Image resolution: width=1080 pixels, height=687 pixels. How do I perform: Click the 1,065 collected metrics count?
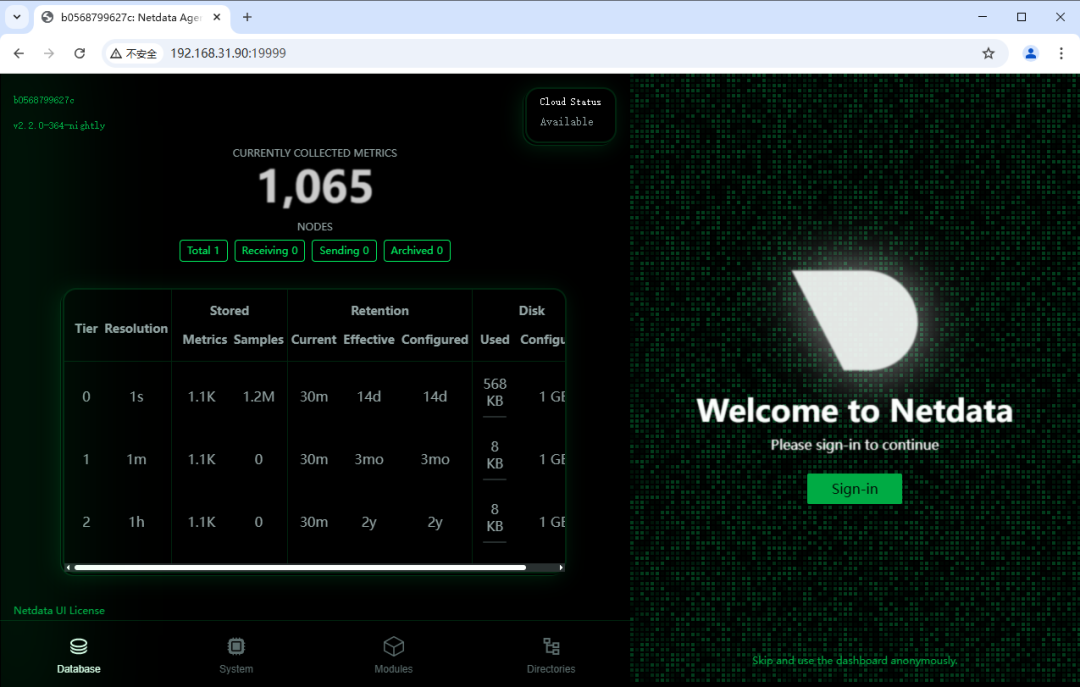tap(315, 187)
